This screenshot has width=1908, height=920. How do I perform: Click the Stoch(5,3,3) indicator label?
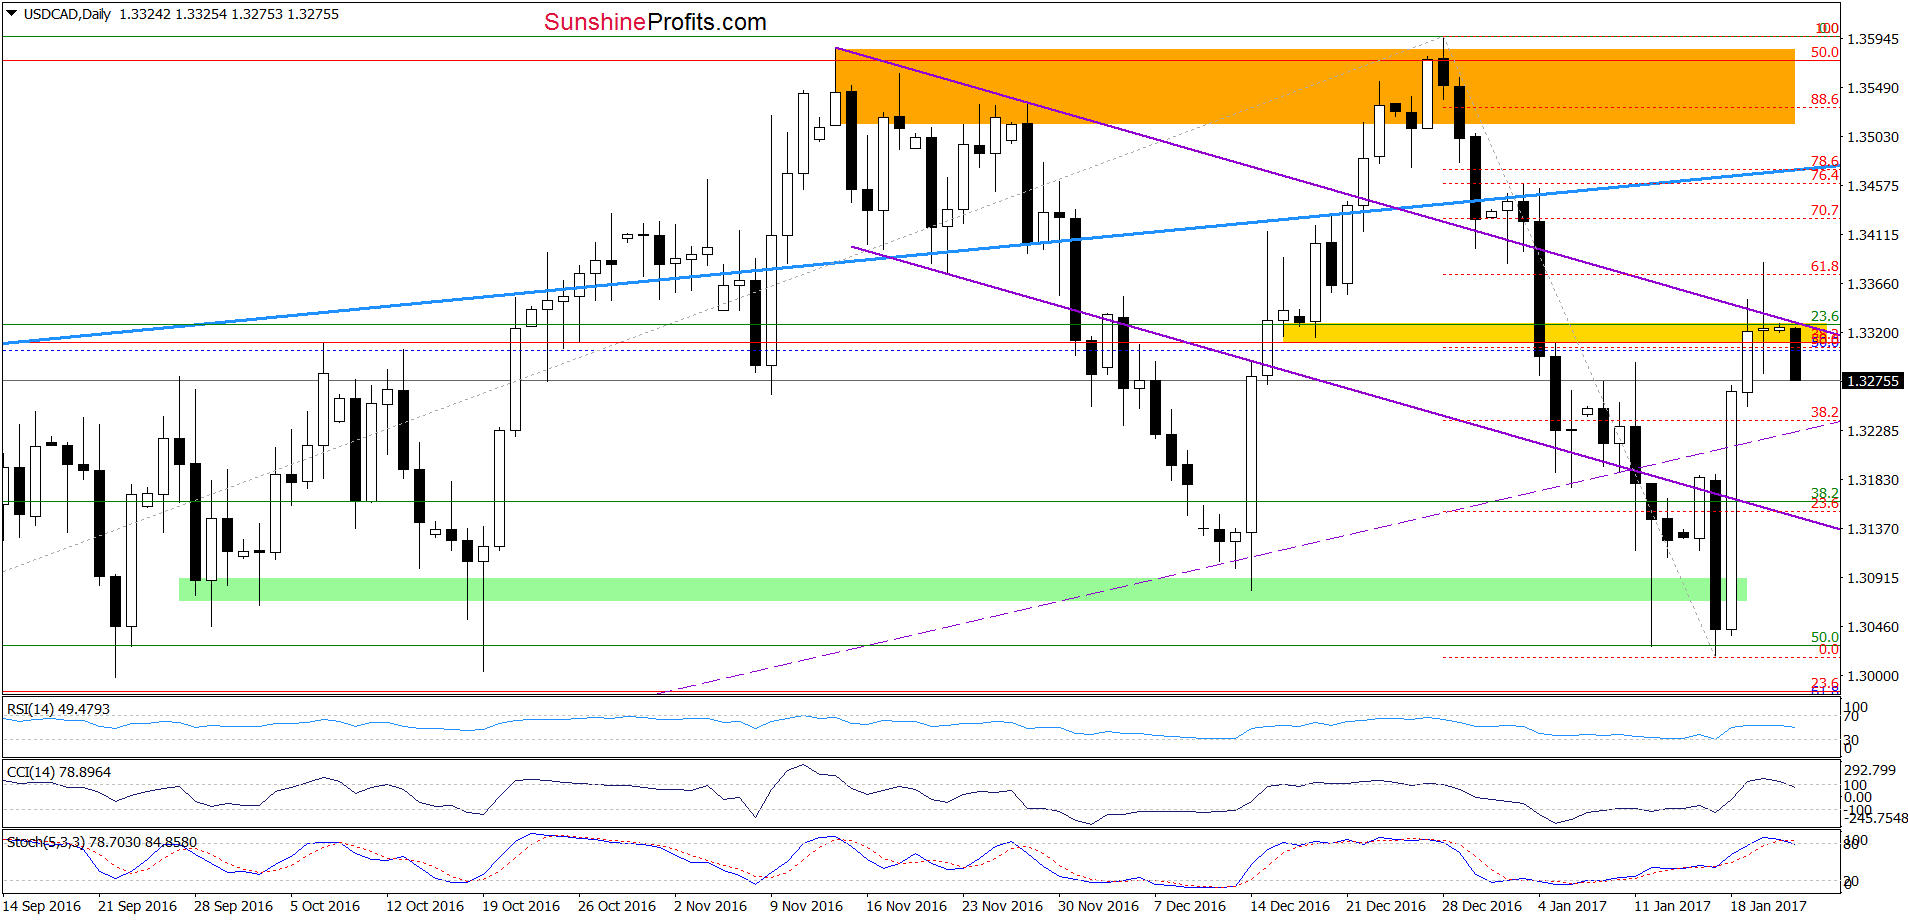102,842
